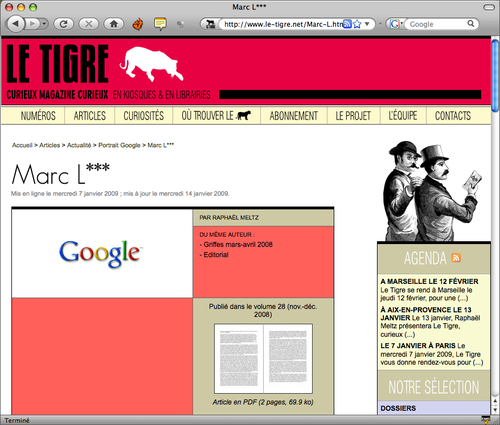Open the L'ÉQUIPE menu item
This screenshot has height=425, width=500.
click(x=403, y=116)
